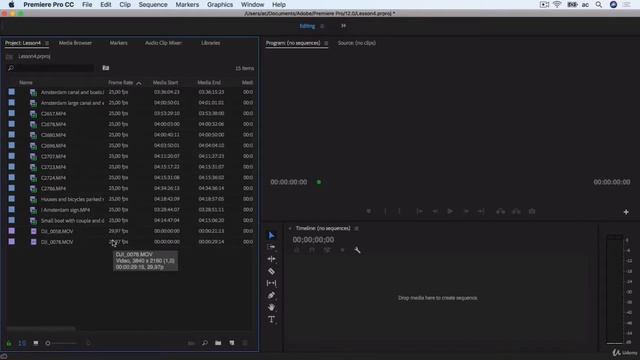Viewport: 640px width, 360px height.
Task: Open the Project Lesson4 panel menu
Action: 47,43
